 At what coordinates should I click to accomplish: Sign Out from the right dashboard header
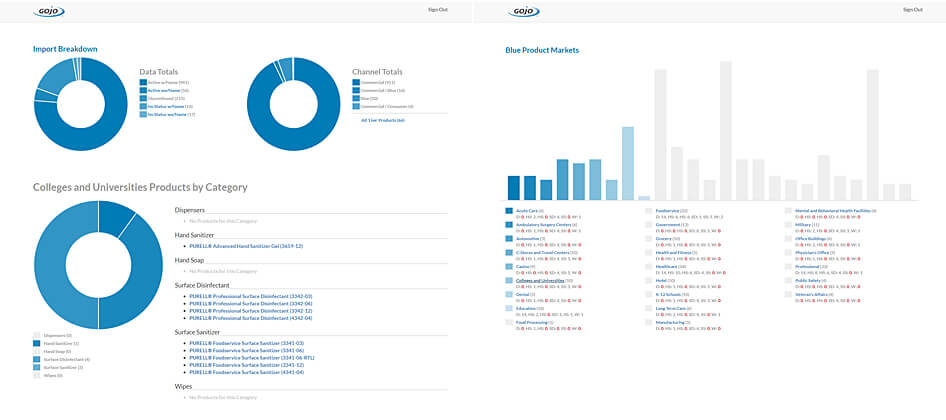pos(911,9)
